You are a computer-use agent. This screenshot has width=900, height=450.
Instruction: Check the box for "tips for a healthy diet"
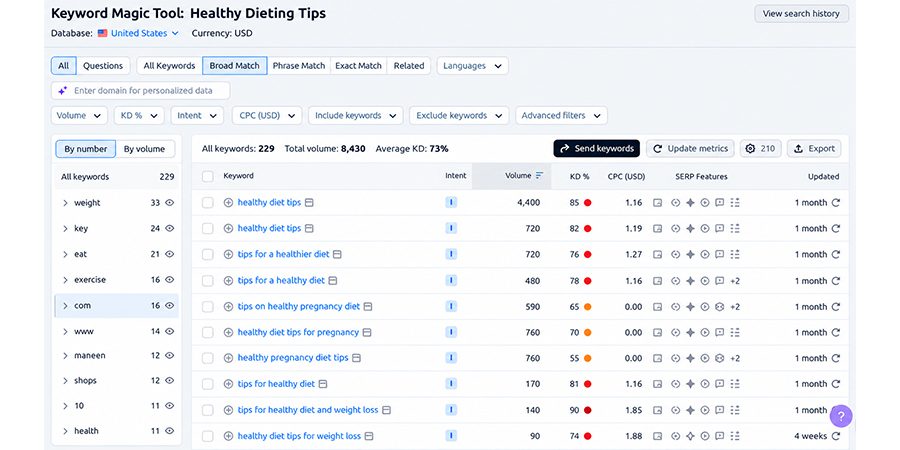(208, 281)
